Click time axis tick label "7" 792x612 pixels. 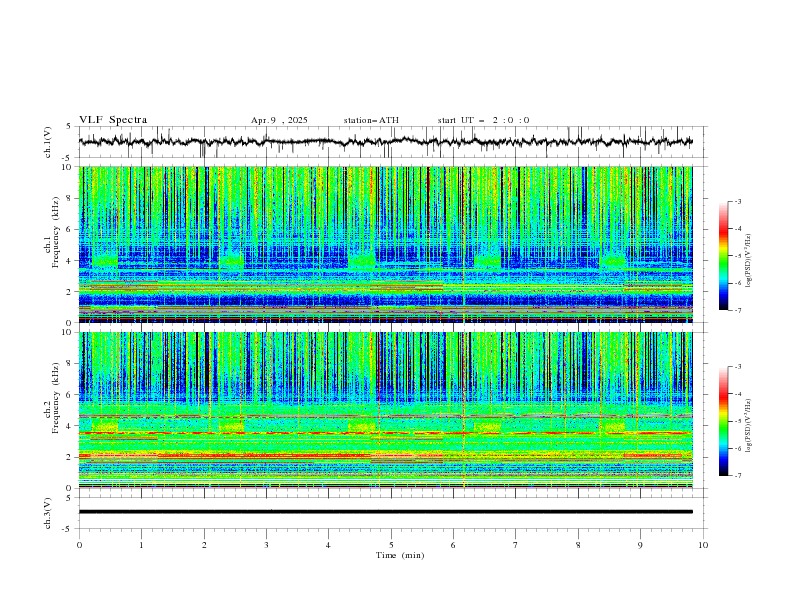(x=516, y=545)
